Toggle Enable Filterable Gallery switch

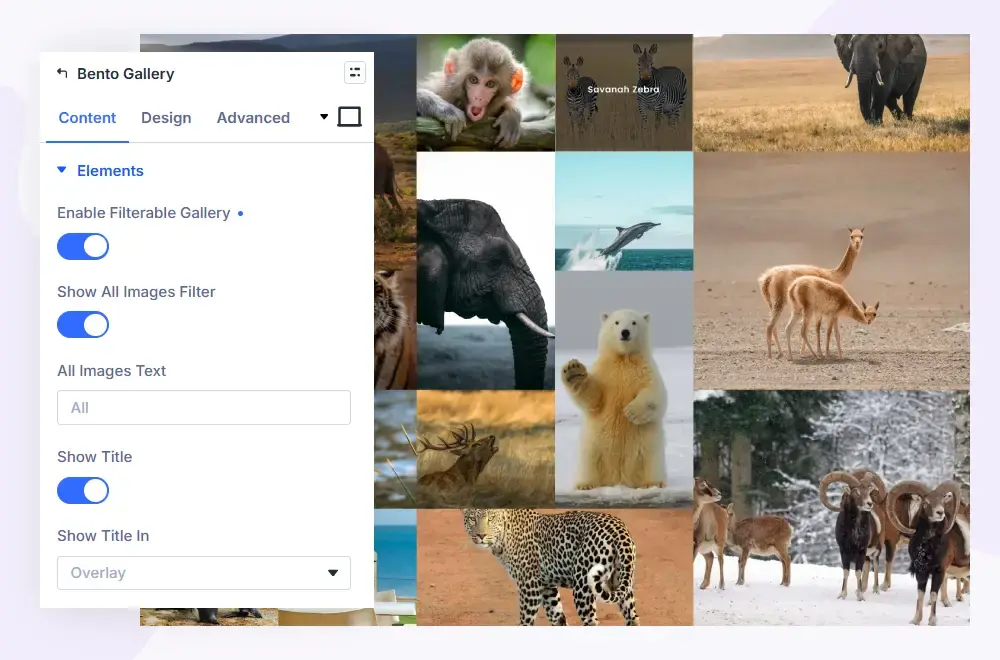point(83,247)
